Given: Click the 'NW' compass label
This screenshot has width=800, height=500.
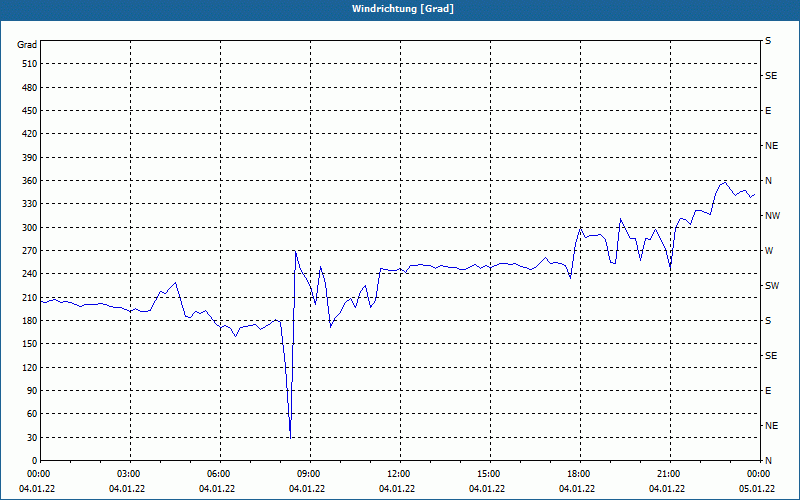Looking at the screenshot, I should (x=772, y=216).
